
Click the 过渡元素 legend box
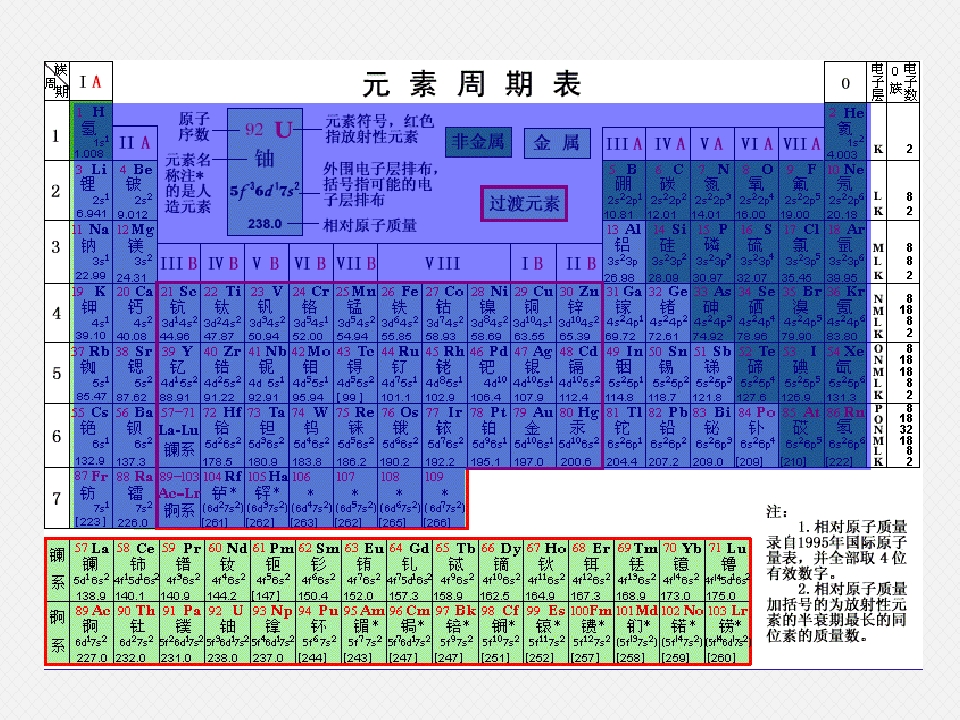coord(523,203)
